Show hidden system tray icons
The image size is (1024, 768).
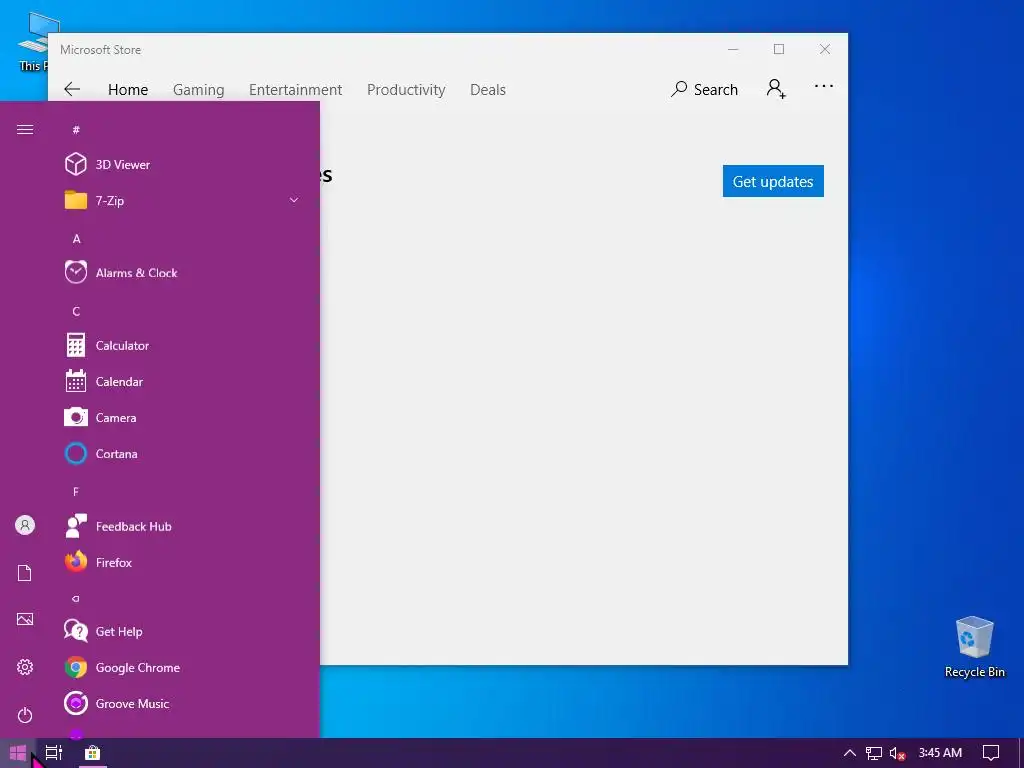click(x=850, y=753)
